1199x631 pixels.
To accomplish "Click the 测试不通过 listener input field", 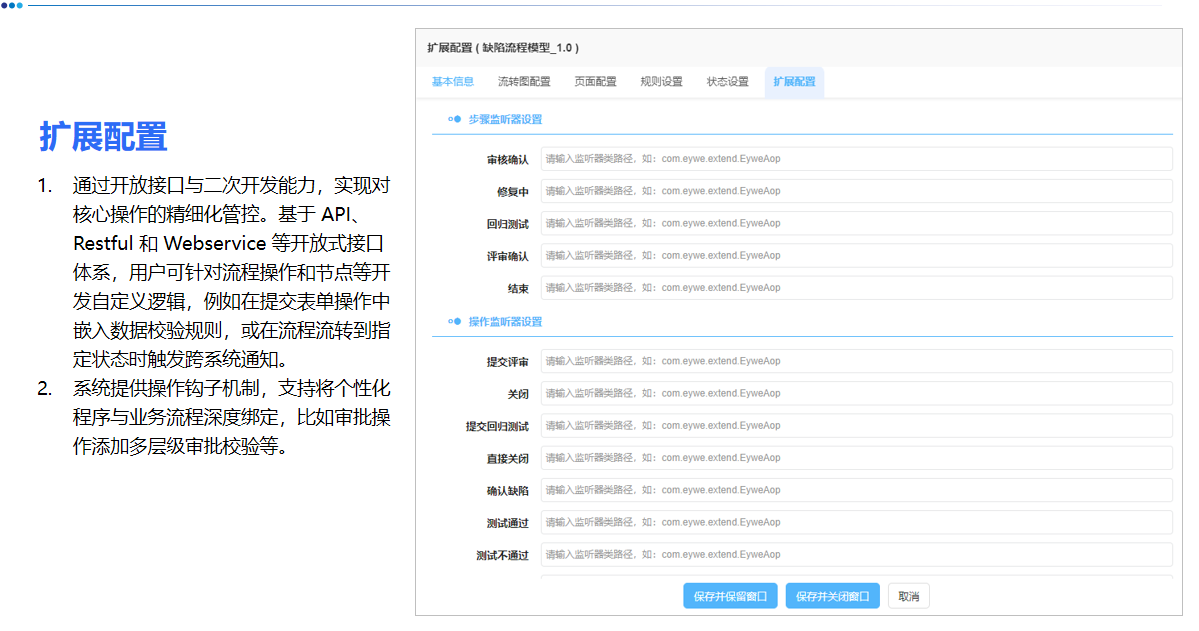I will point(857,554).
